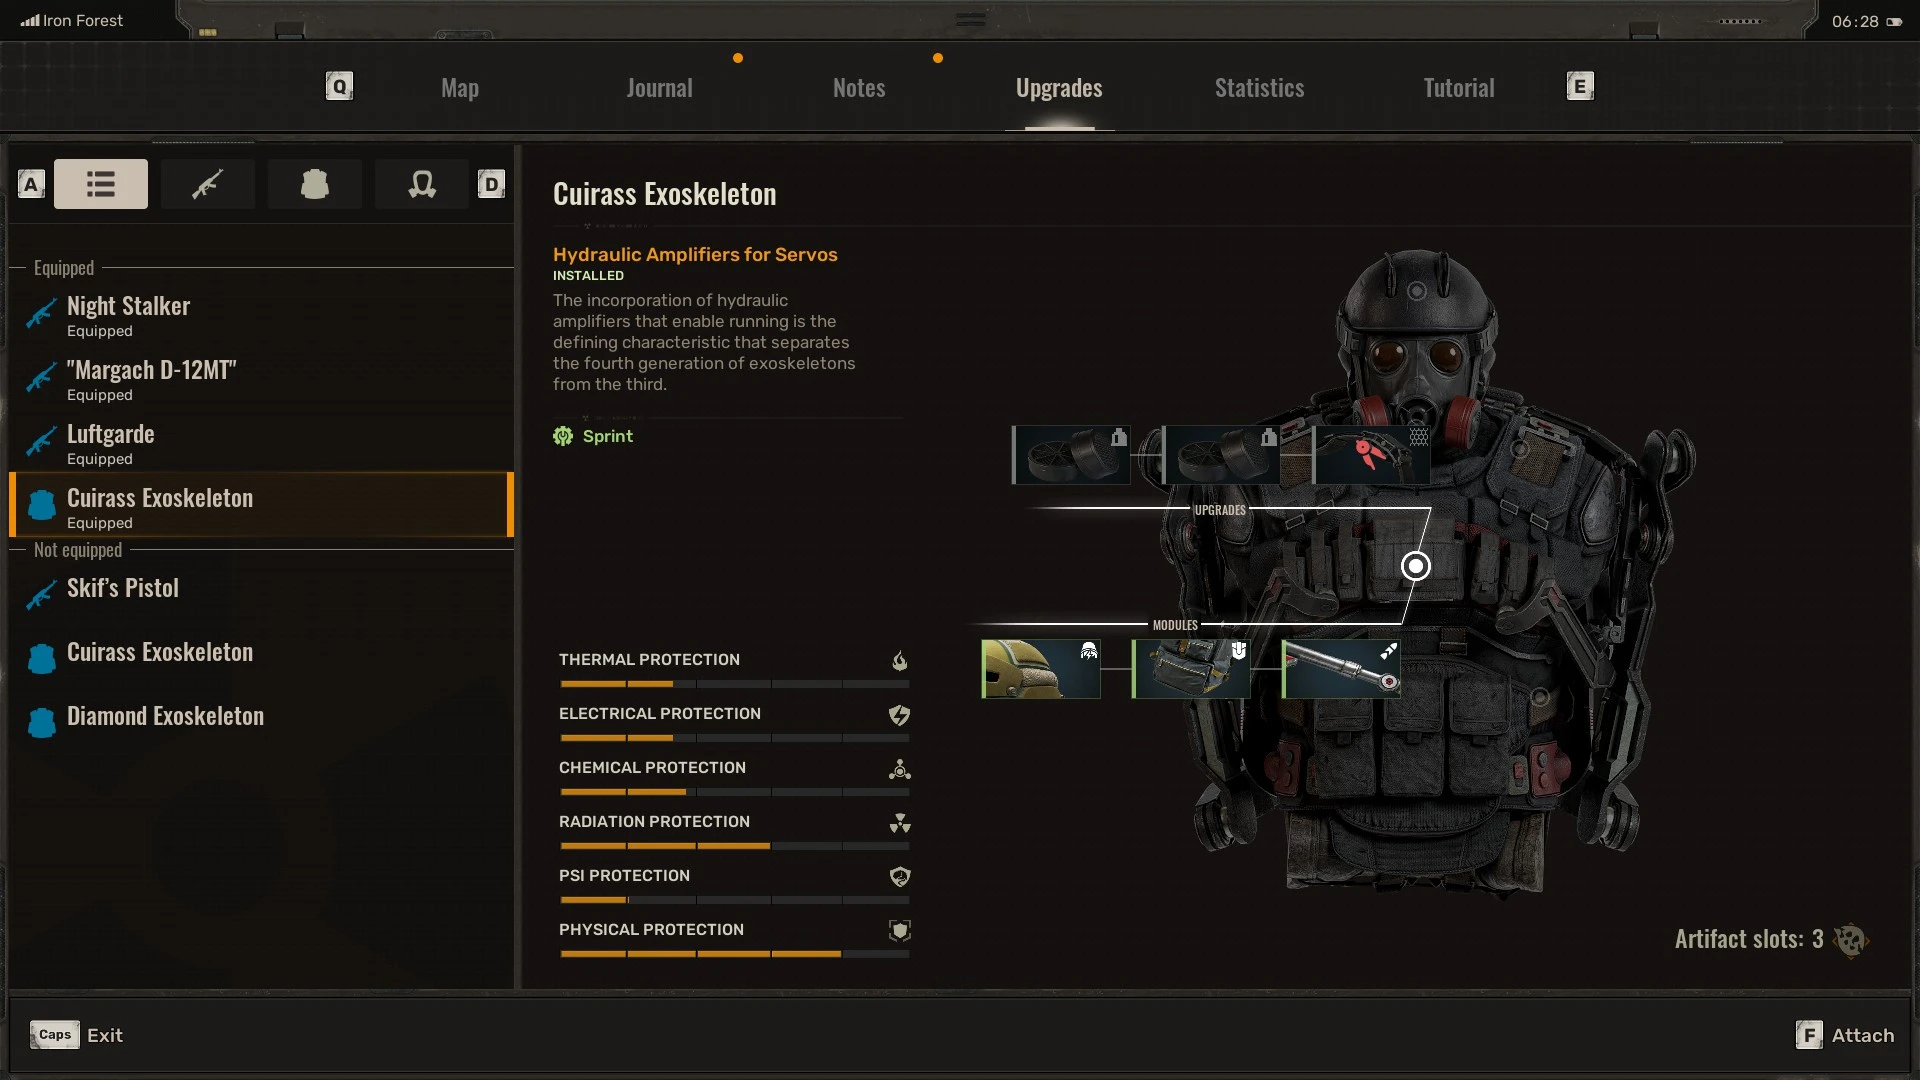The width and height of the screenshot is (1920, 1080).
Task: Select the middle locked filter upgrade slot
Action: pyautogui.click(x=1221, y=455)
